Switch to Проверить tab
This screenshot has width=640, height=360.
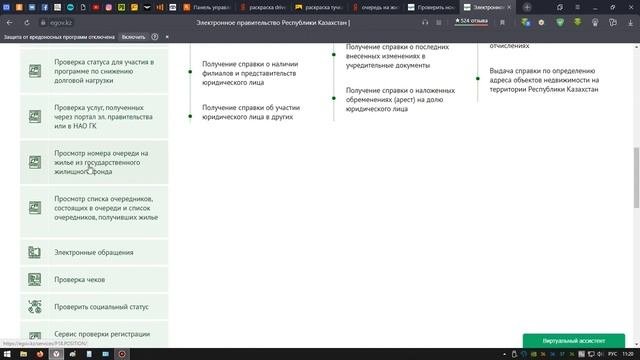(431, 7)
